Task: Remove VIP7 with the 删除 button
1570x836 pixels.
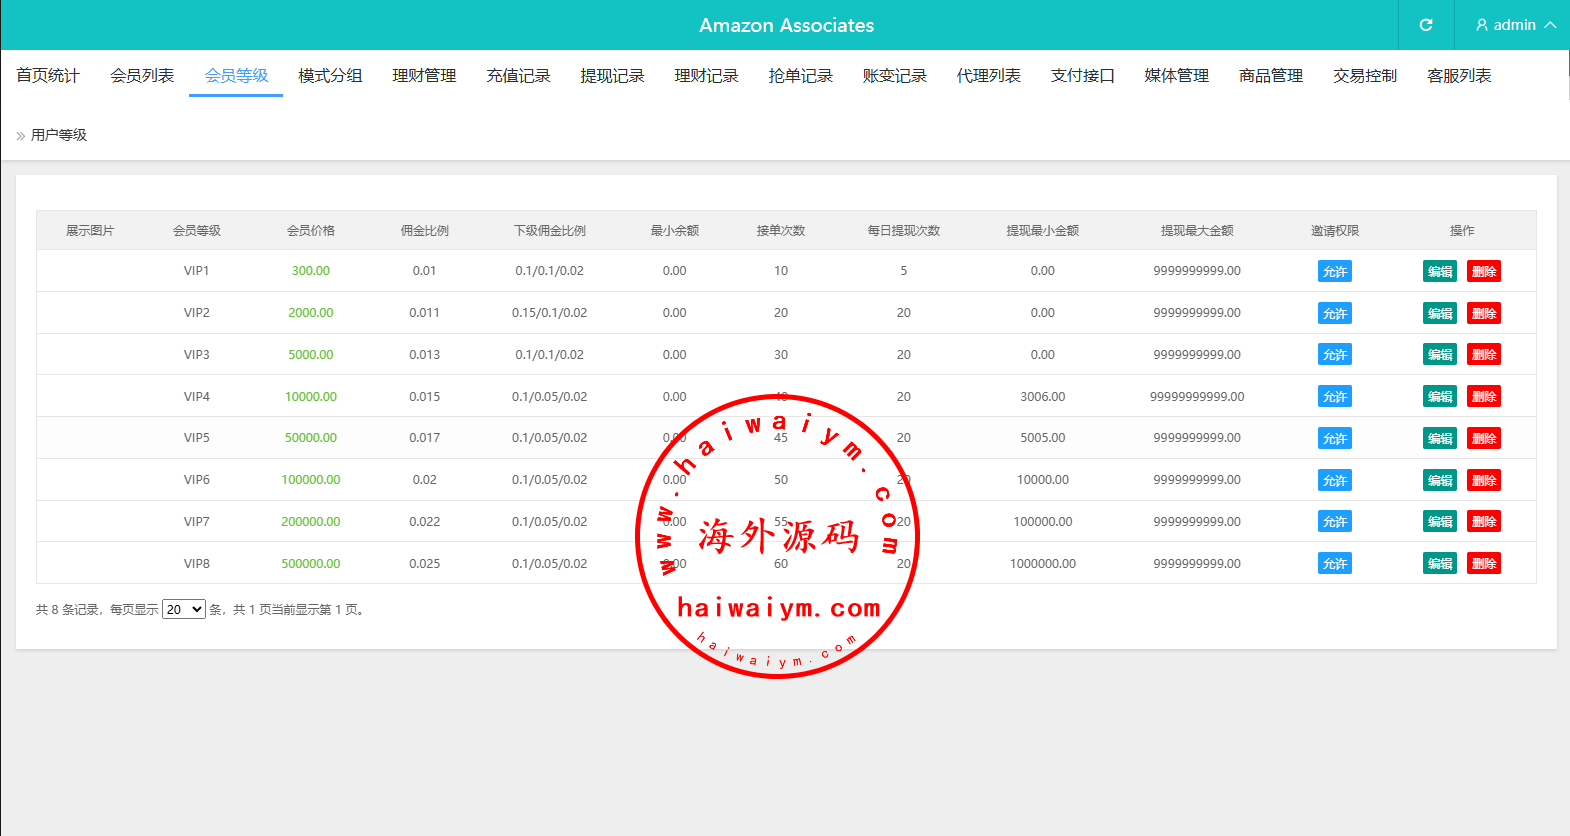Action: (1483, 522)
